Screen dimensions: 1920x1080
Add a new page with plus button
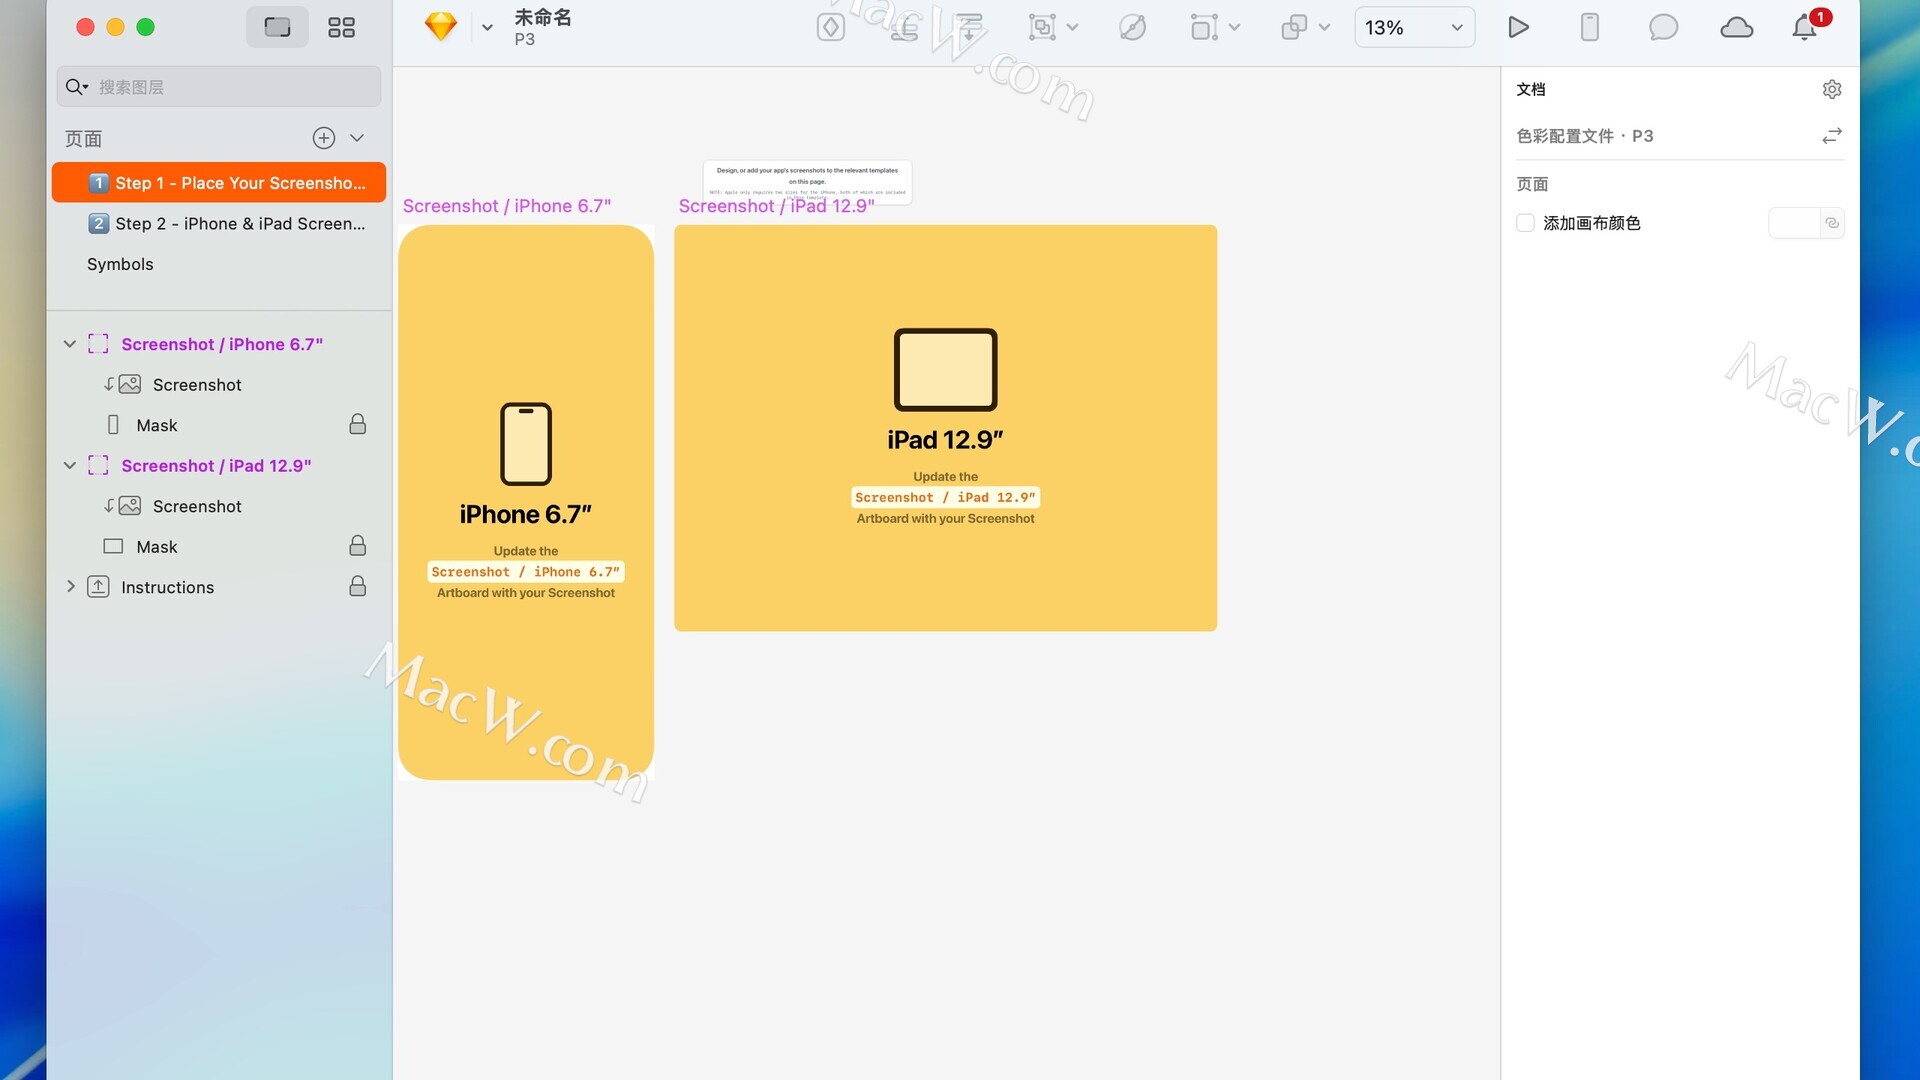coord(324,138)
